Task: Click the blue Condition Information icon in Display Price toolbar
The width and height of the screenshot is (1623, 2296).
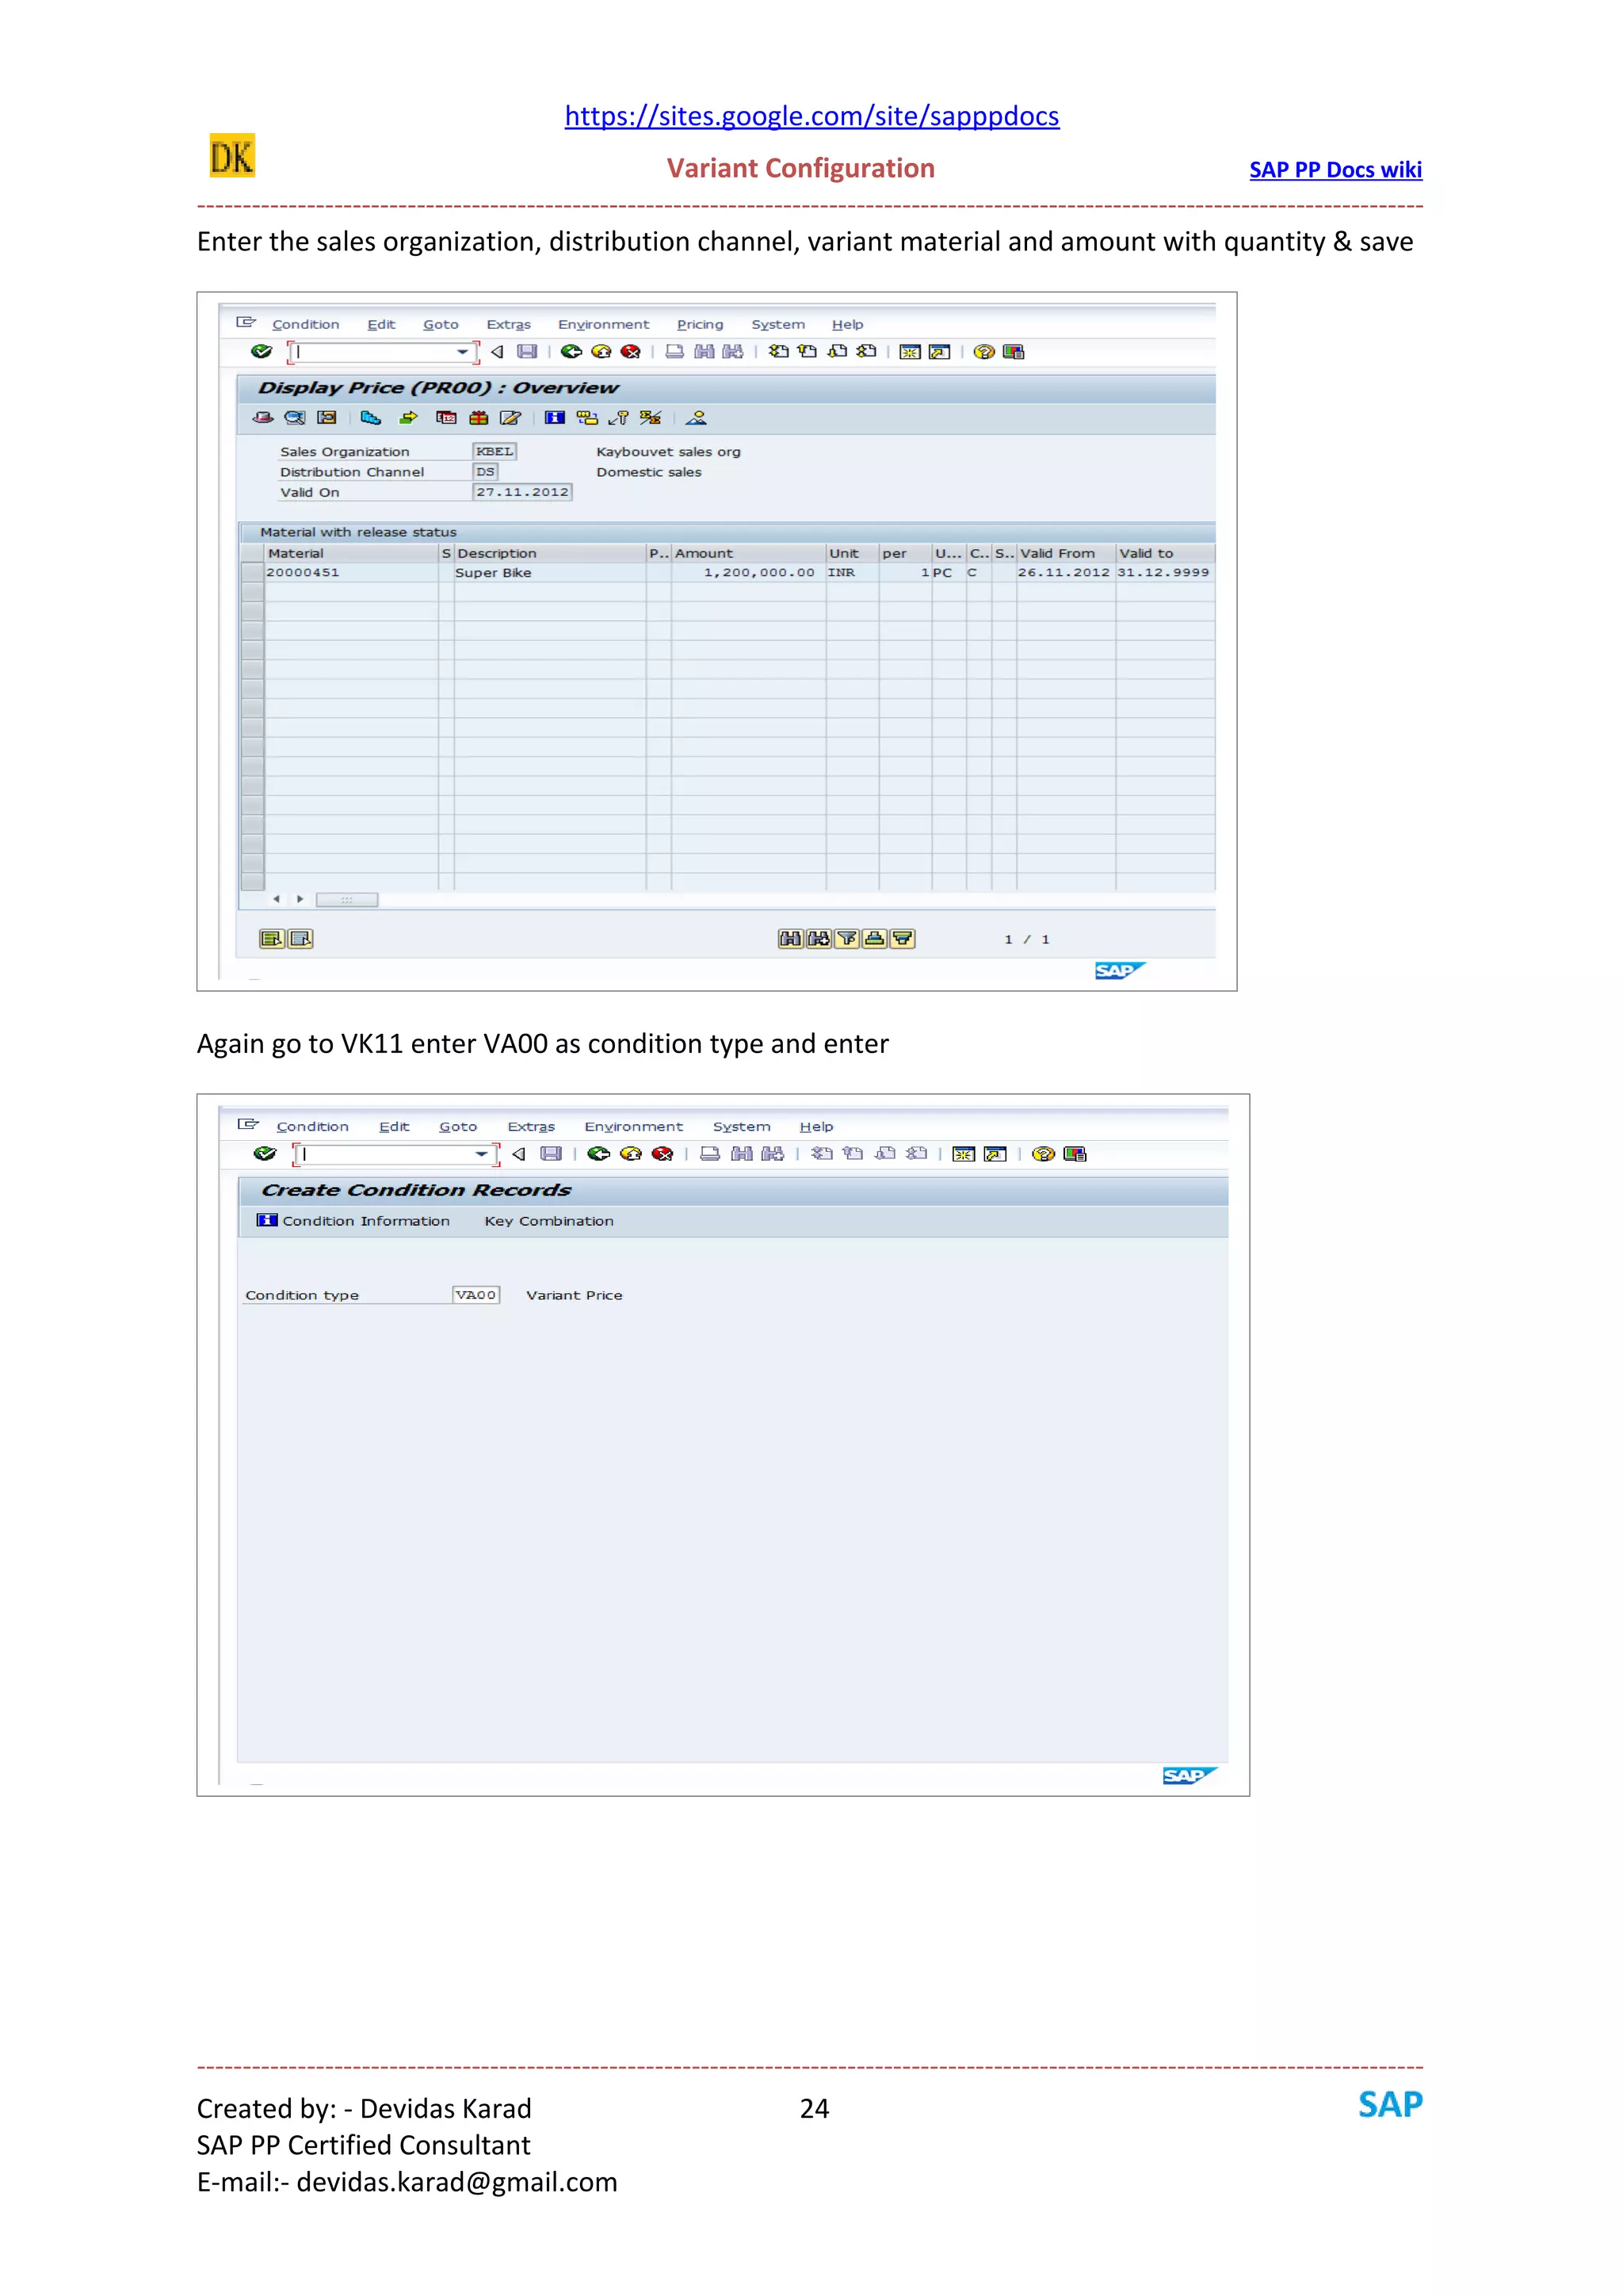Action: tap(554, 418)
